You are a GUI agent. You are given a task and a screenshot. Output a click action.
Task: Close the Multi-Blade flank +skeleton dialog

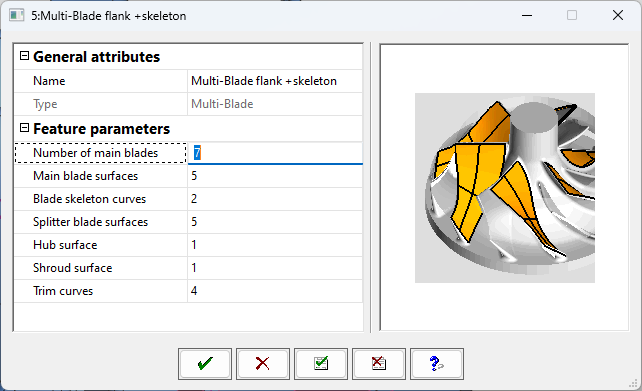[618, 16]
